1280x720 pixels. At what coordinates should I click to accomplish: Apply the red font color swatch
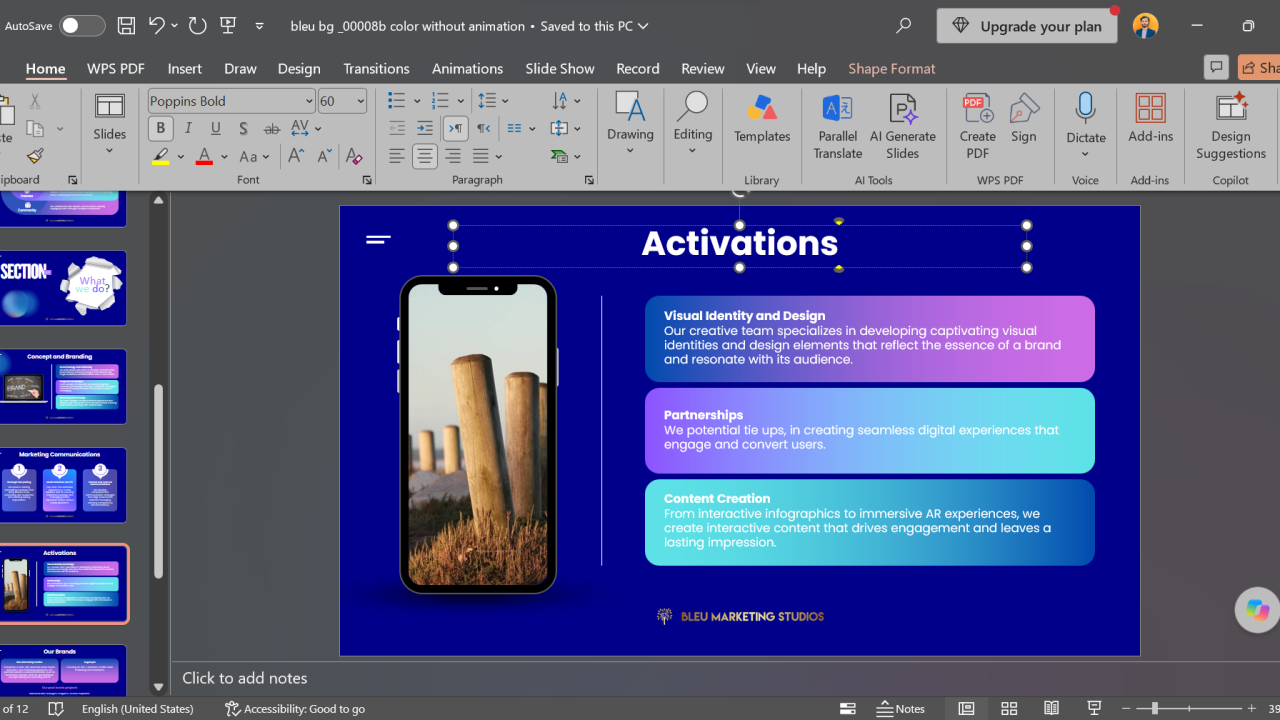click(204, 156)
